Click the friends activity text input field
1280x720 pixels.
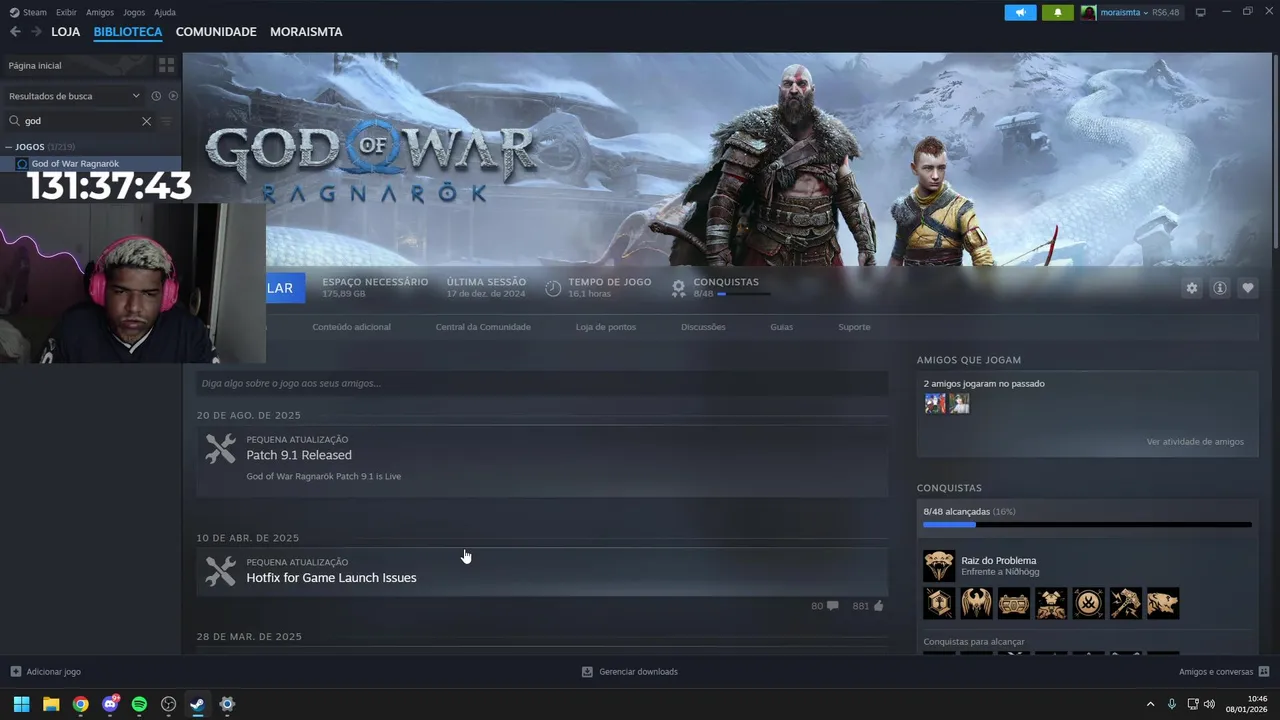(x=542, y=383)
